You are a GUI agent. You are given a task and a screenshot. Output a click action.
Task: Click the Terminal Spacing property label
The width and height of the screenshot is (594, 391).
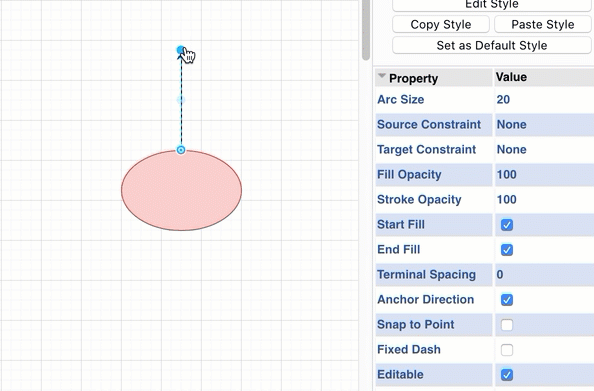click(x=426, y=275)
